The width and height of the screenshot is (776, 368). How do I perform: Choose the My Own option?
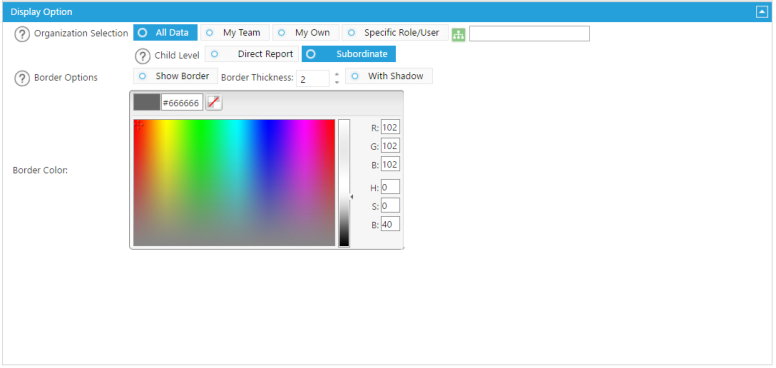coord(306,33)
